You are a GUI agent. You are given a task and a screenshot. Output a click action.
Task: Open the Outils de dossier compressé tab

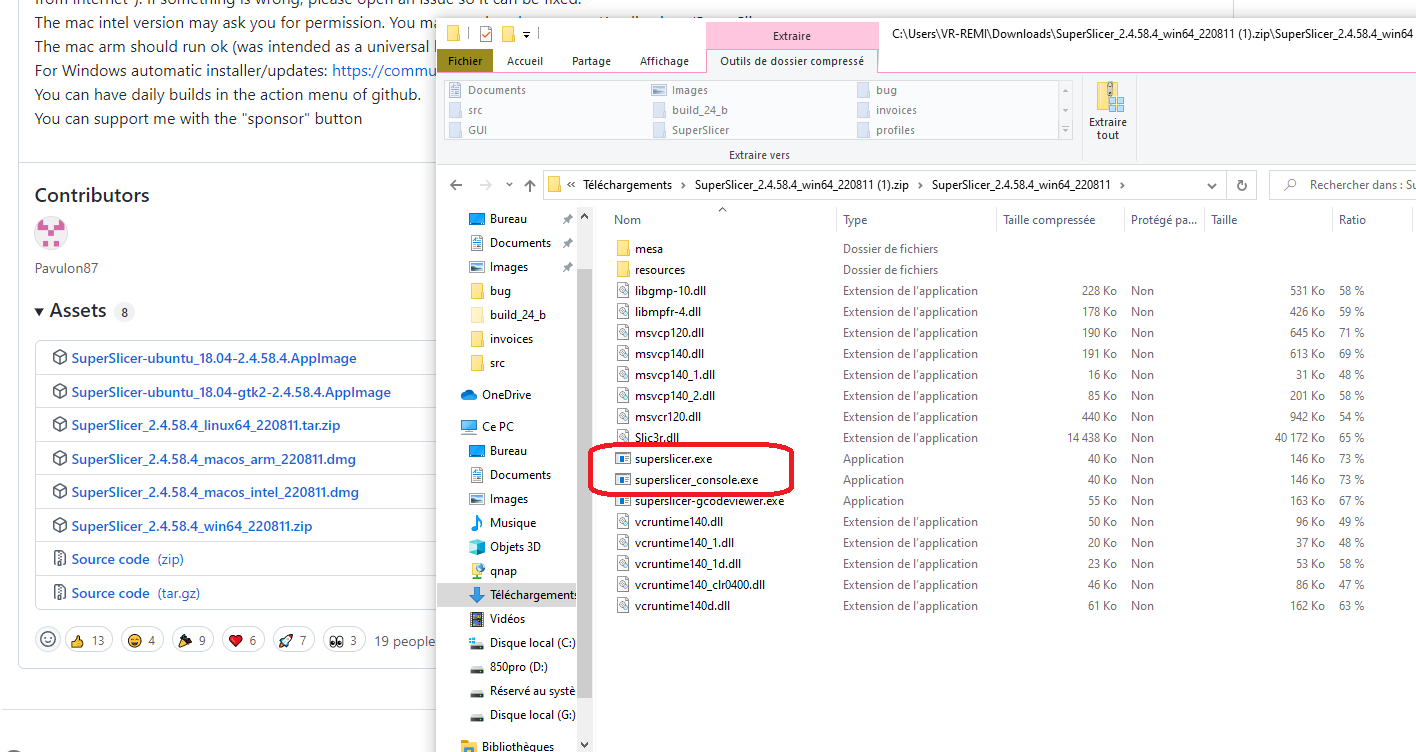pos(792,60)
